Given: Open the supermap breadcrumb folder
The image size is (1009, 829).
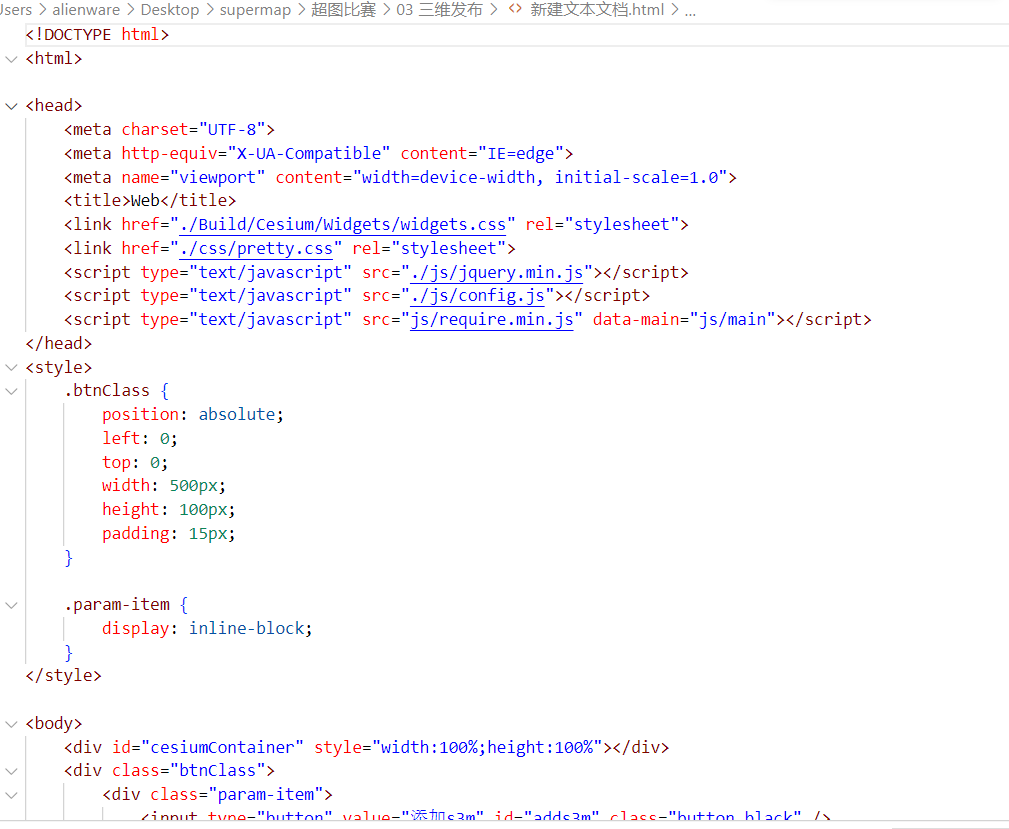Looking at the screenshot, I should [255, 10].
